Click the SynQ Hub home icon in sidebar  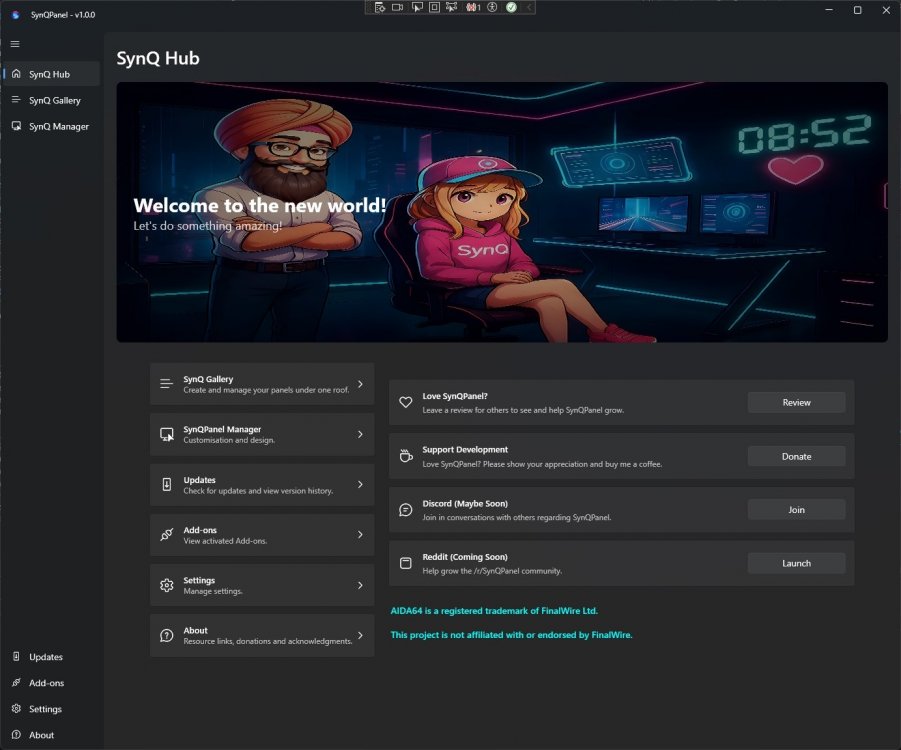(x=16, y=74)
